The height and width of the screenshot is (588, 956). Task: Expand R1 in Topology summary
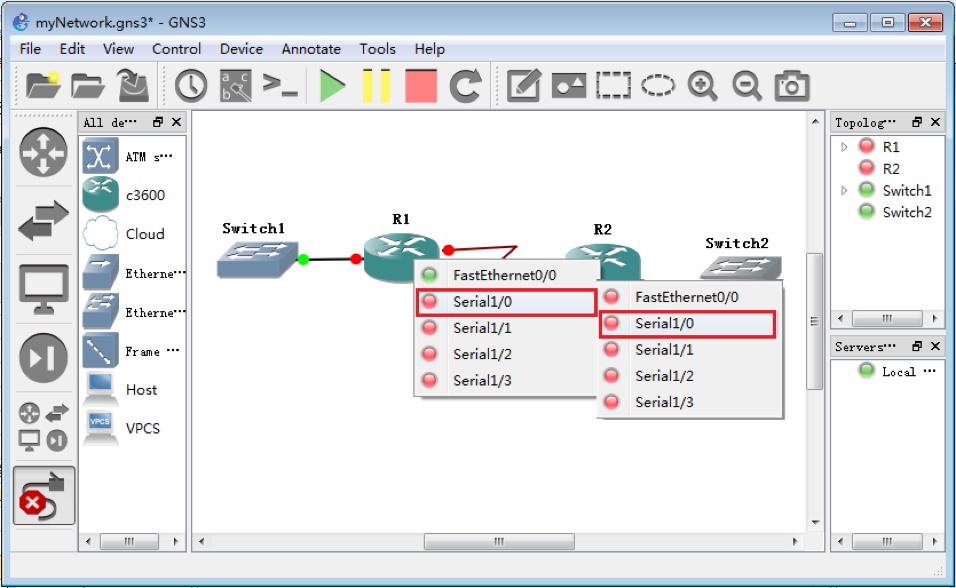(x=844, y=147)
